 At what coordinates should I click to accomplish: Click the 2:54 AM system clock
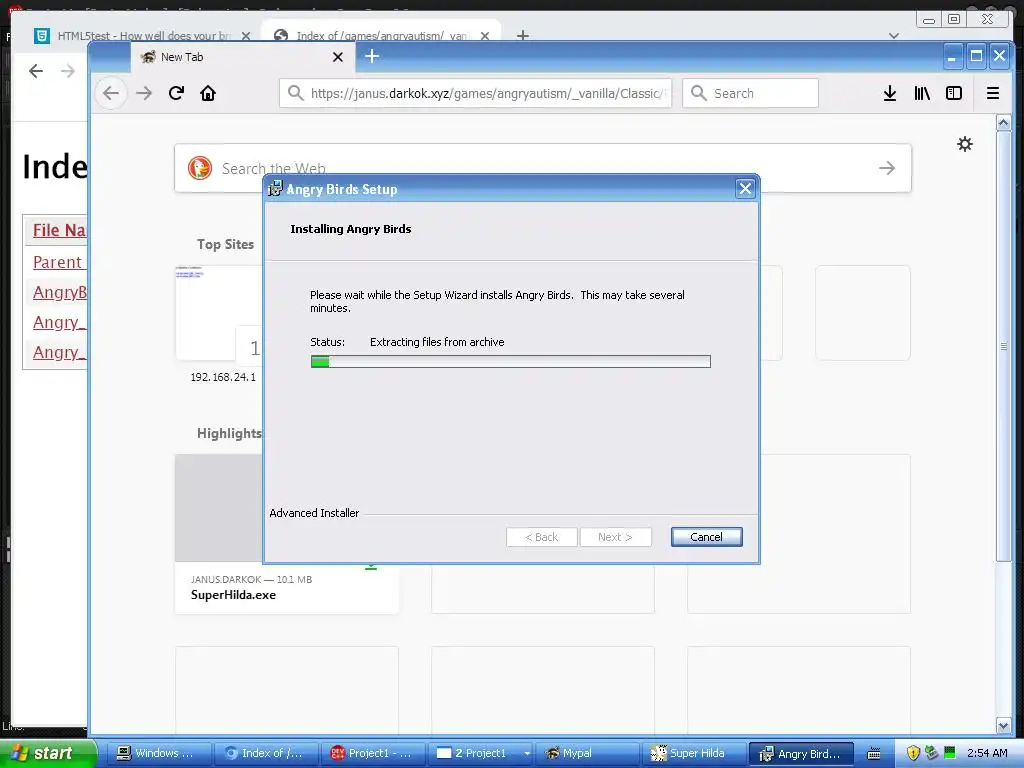point(987,753)
